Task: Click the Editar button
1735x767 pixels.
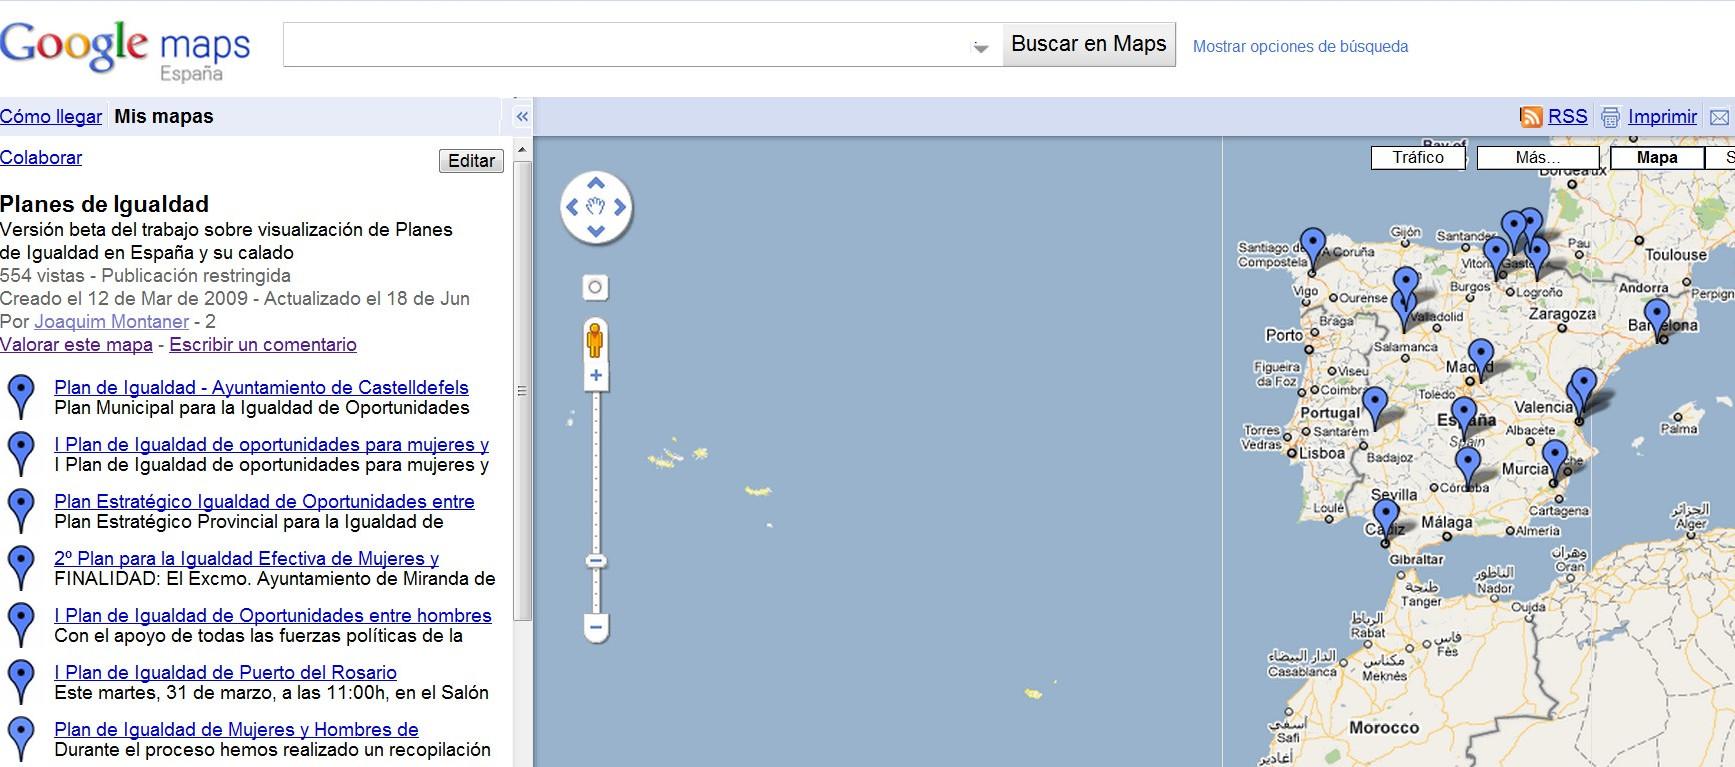Action: coord(471,161)
